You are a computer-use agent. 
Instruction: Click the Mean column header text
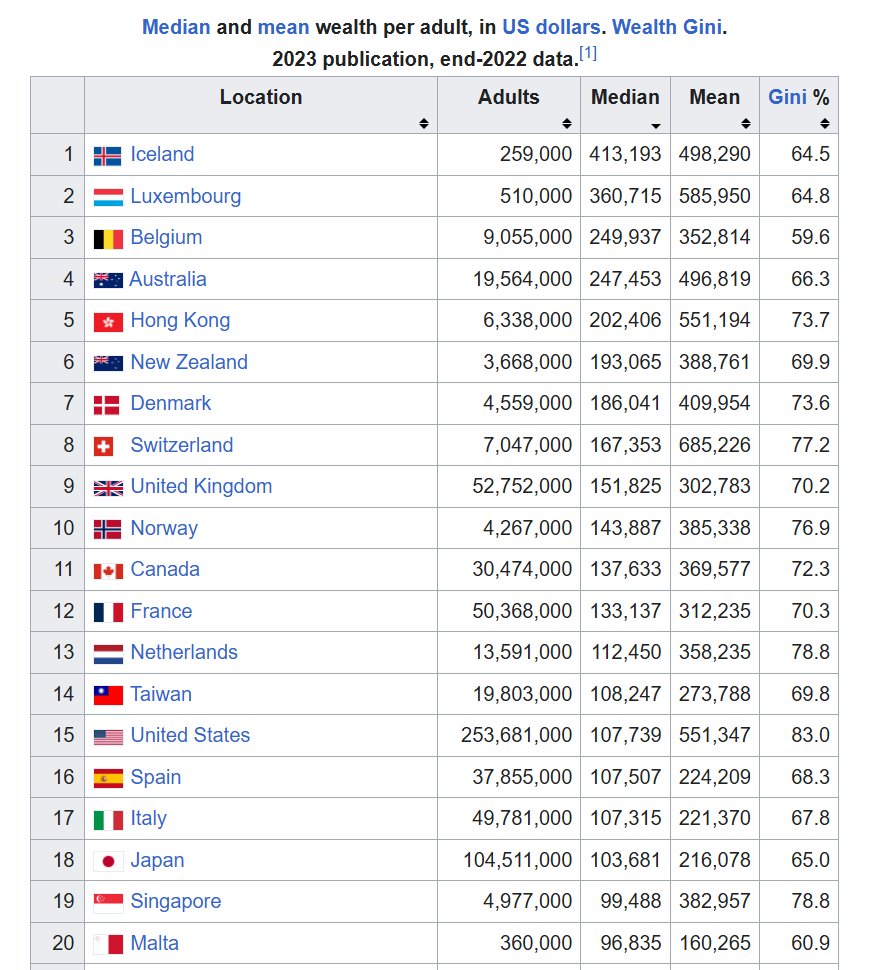click(x=715, y=97)
